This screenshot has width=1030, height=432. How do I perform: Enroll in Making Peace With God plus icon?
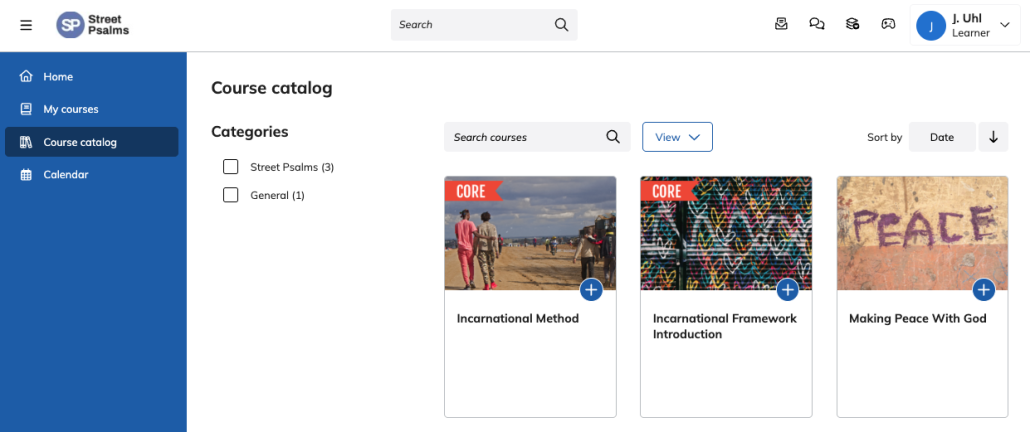point(983,290)
